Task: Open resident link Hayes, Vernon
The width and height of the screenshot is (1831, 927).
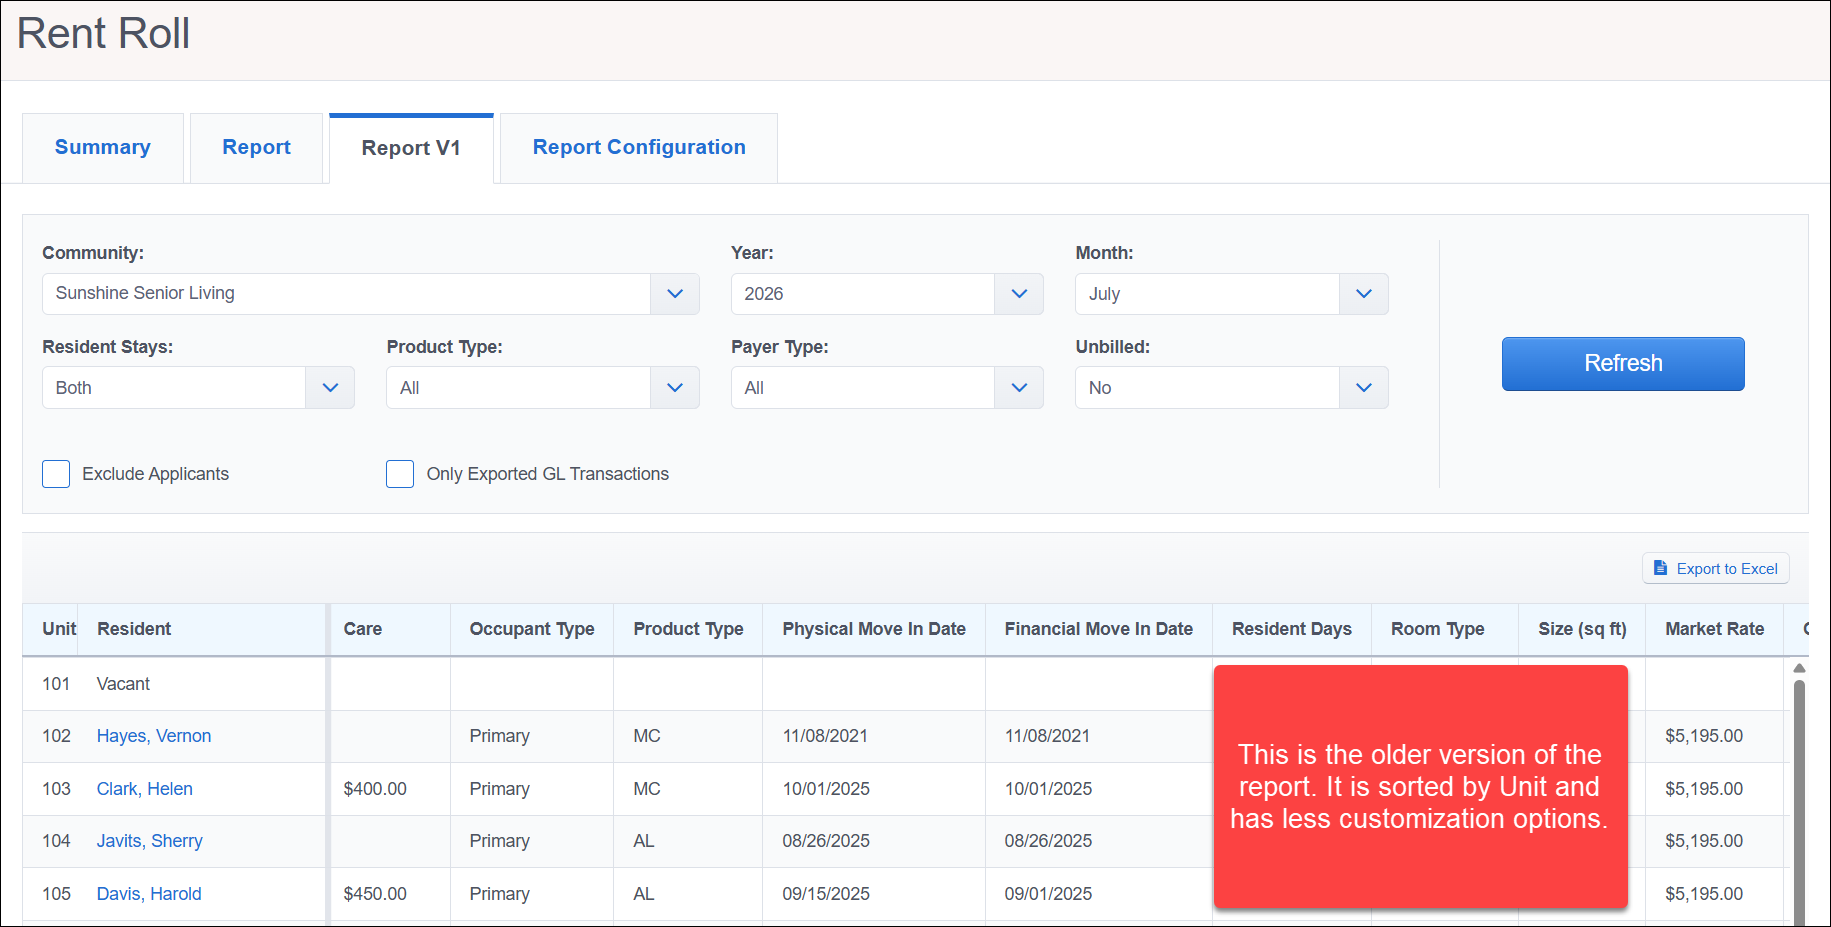Action: (x=154, y=736)
